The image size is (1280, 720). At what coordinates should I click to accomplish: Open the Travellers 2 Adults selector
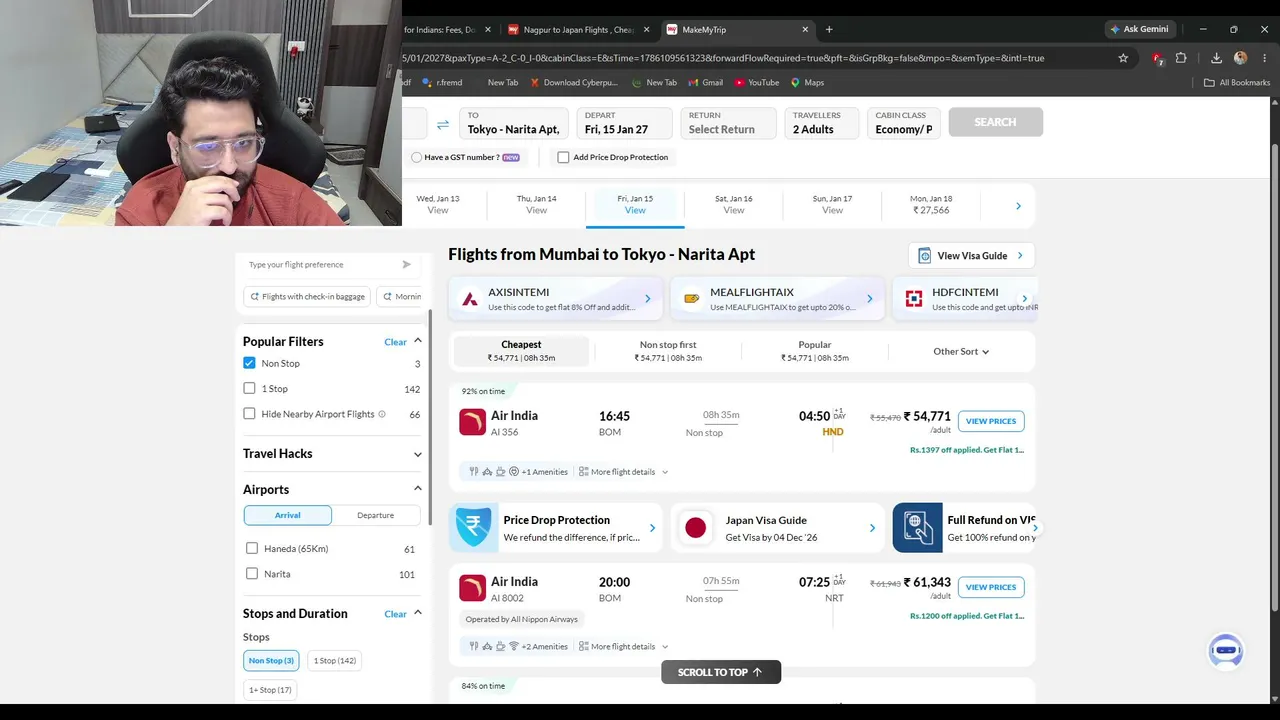[x=821, y=123]
